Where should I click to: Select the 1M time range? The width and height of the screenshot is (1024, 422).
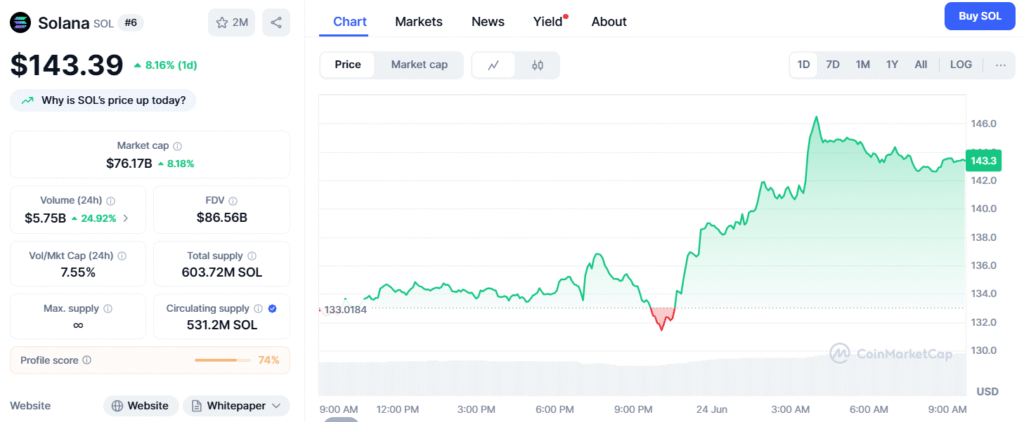863,65
